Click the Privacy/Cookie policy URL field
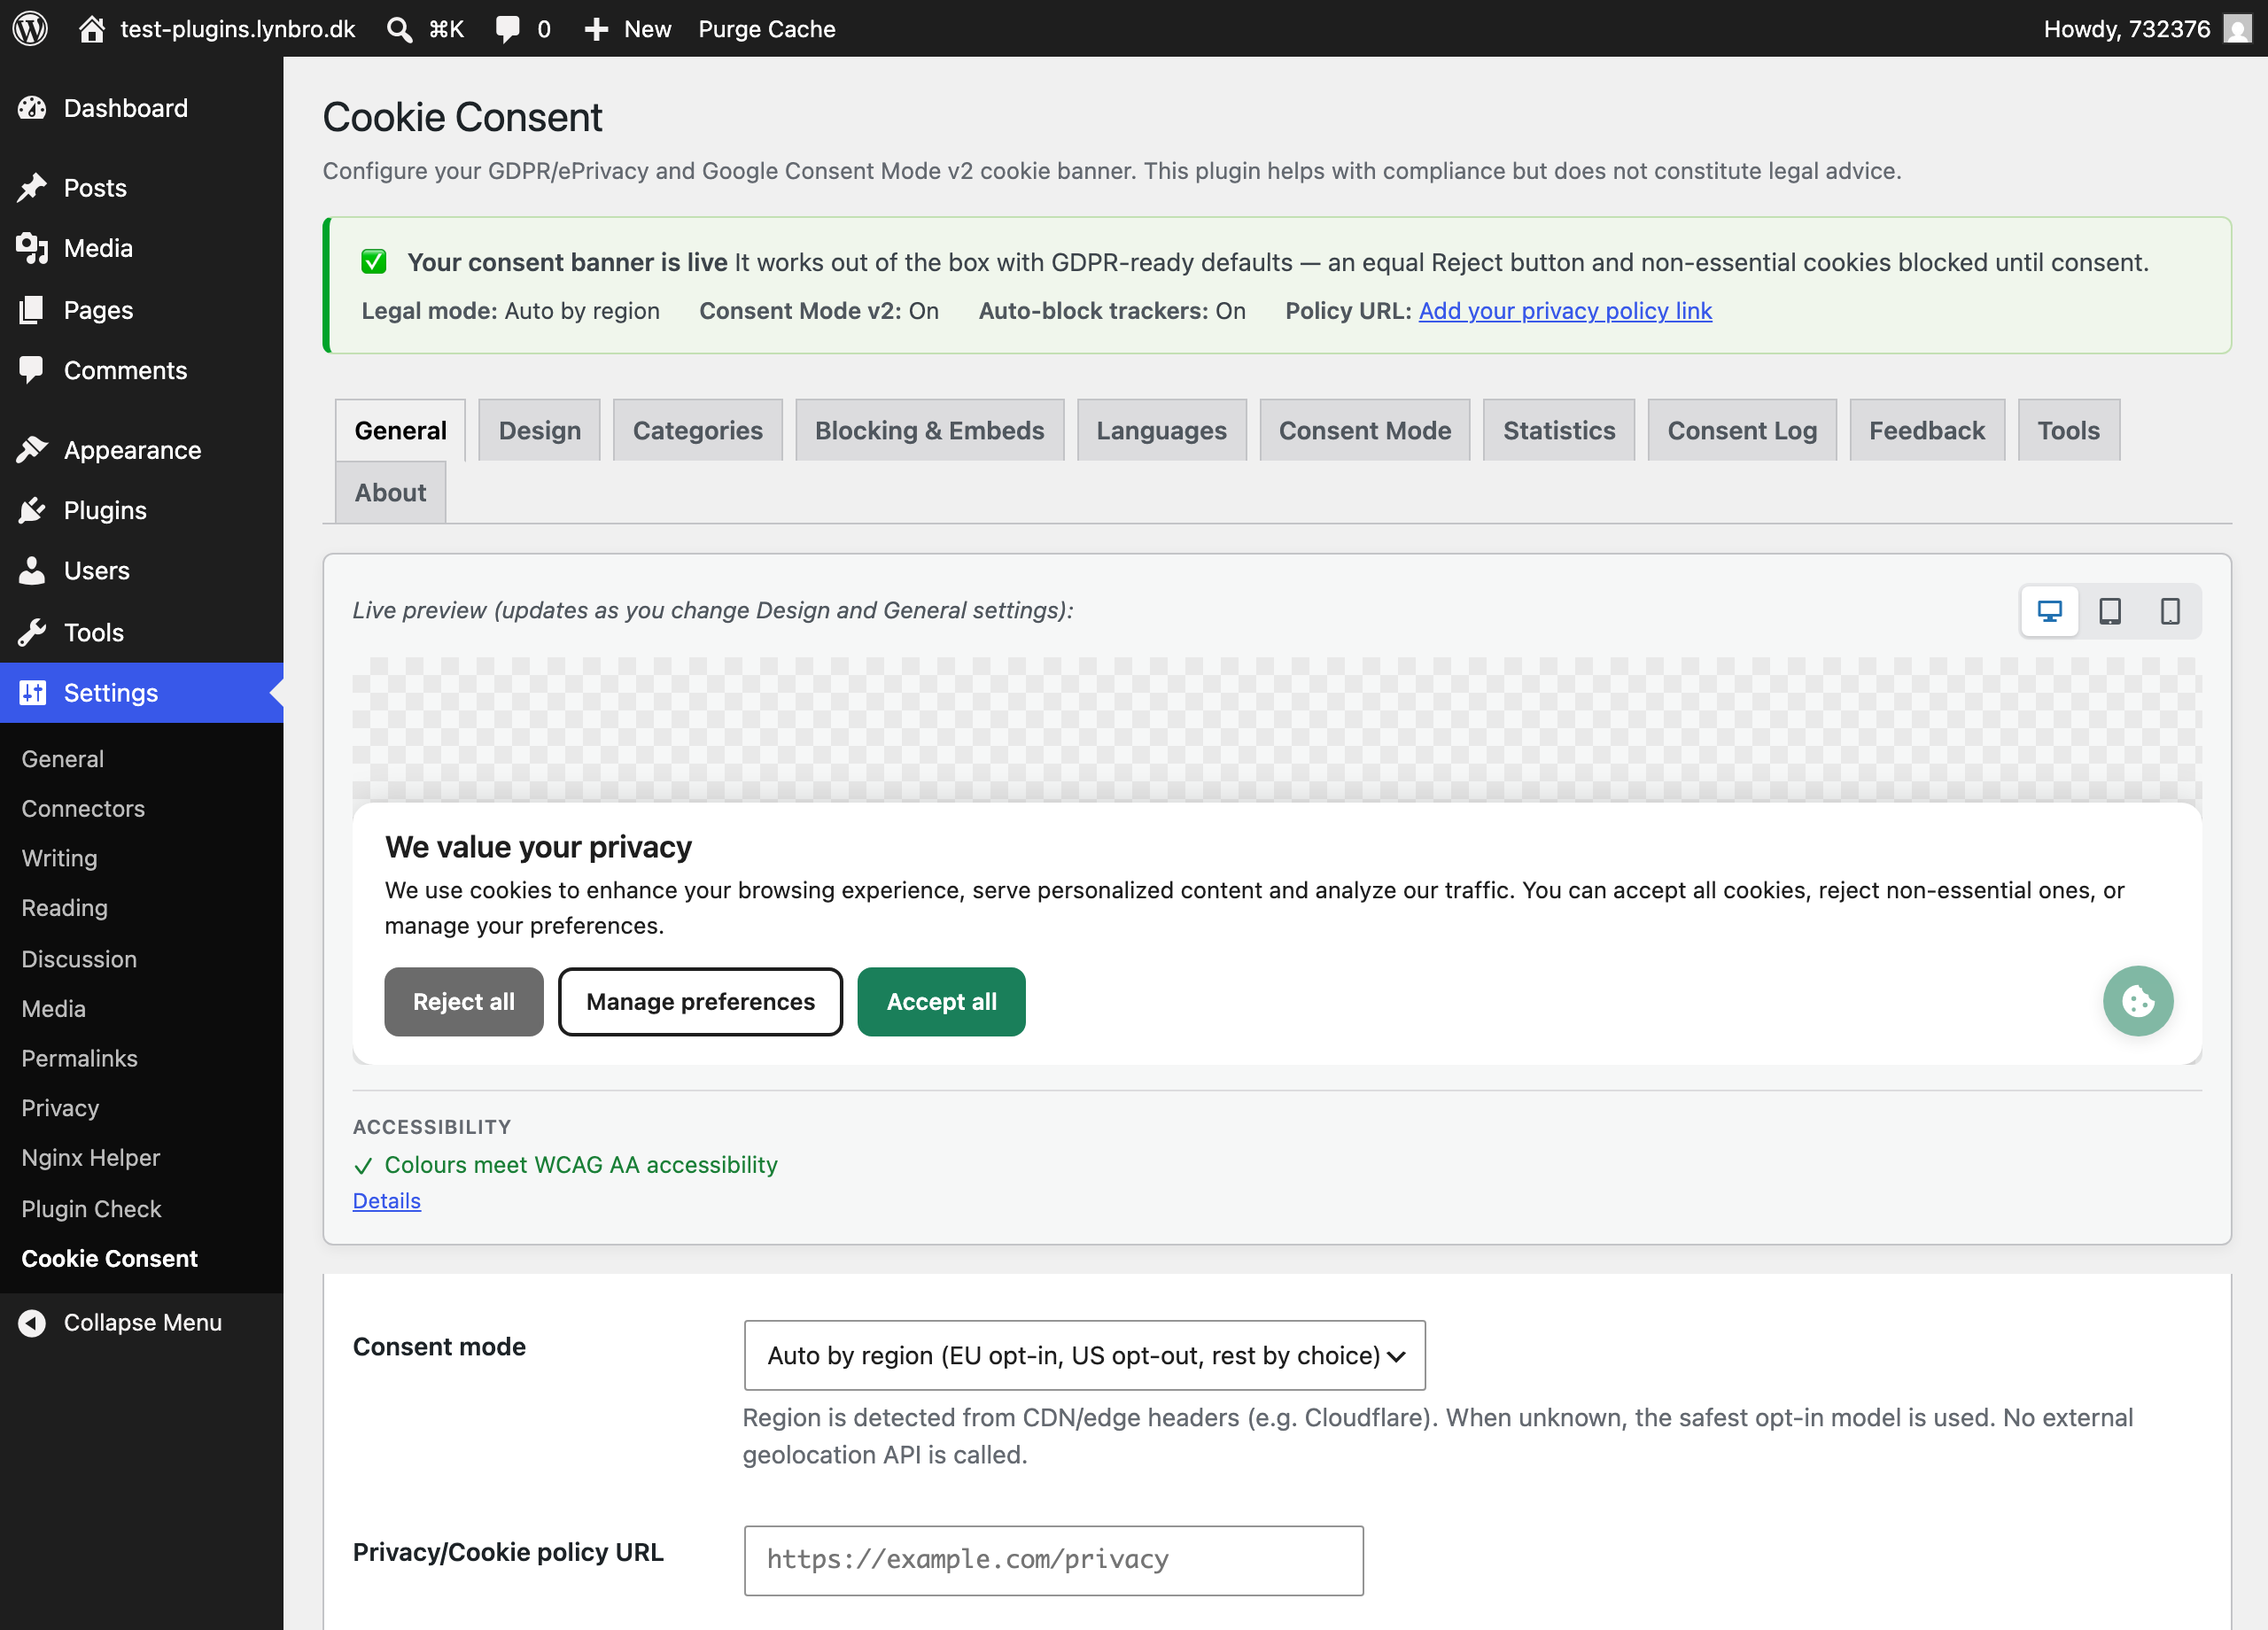The height and width of the screenshot is (1630, 2268). pyautogui.click(x=1053, y=1559)
